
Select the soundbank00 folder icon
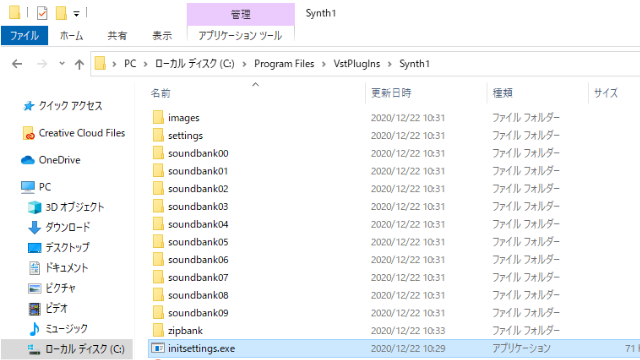[x=158, y=153]
